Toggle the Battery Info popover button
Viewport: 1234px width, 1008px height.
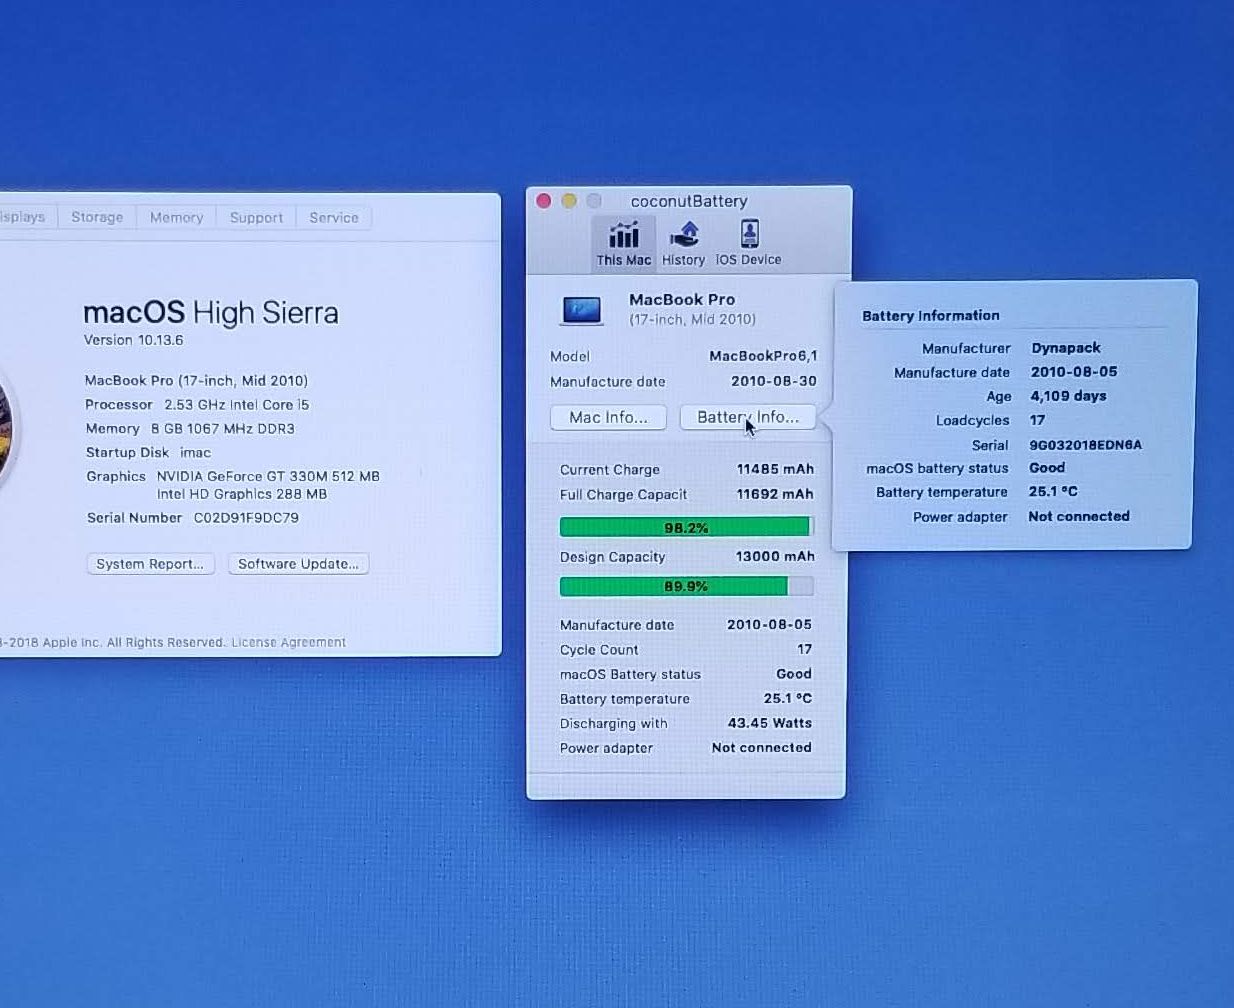[747, 417]
